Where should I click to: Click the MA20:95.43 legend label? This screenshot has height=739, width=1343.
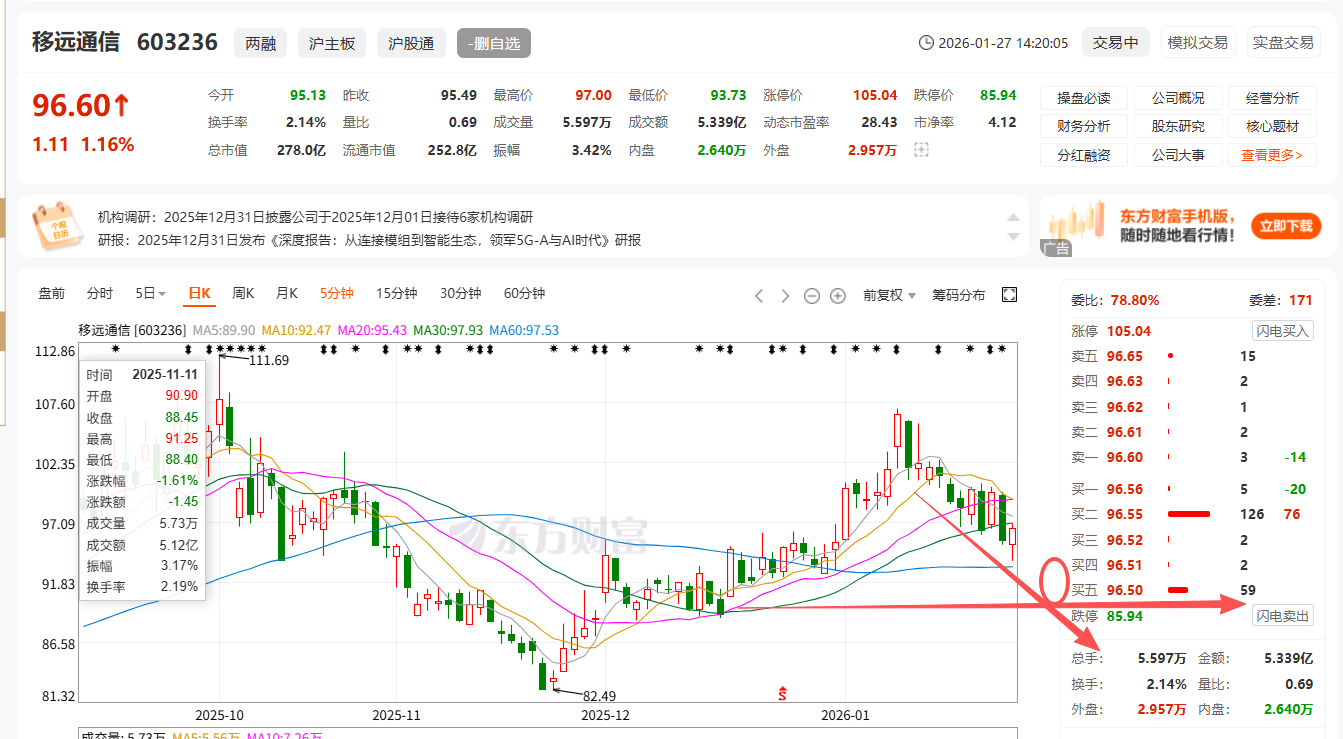(372, 330)
